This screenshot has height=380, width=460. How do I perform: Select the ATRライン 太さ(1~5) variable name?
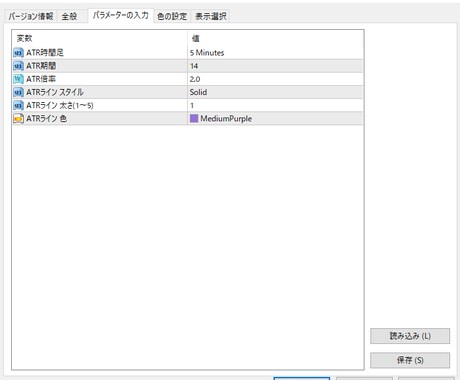pyautogui.click(x=60, y=105)
